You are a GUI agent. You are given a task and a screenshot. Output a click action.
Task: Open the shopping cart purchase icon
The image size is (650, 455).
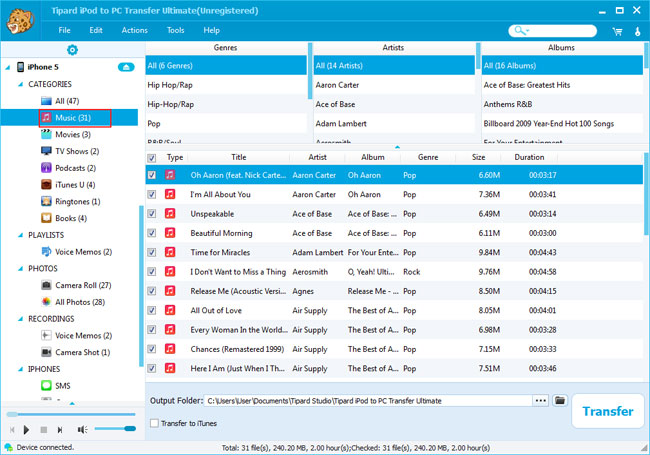point(617,31)
